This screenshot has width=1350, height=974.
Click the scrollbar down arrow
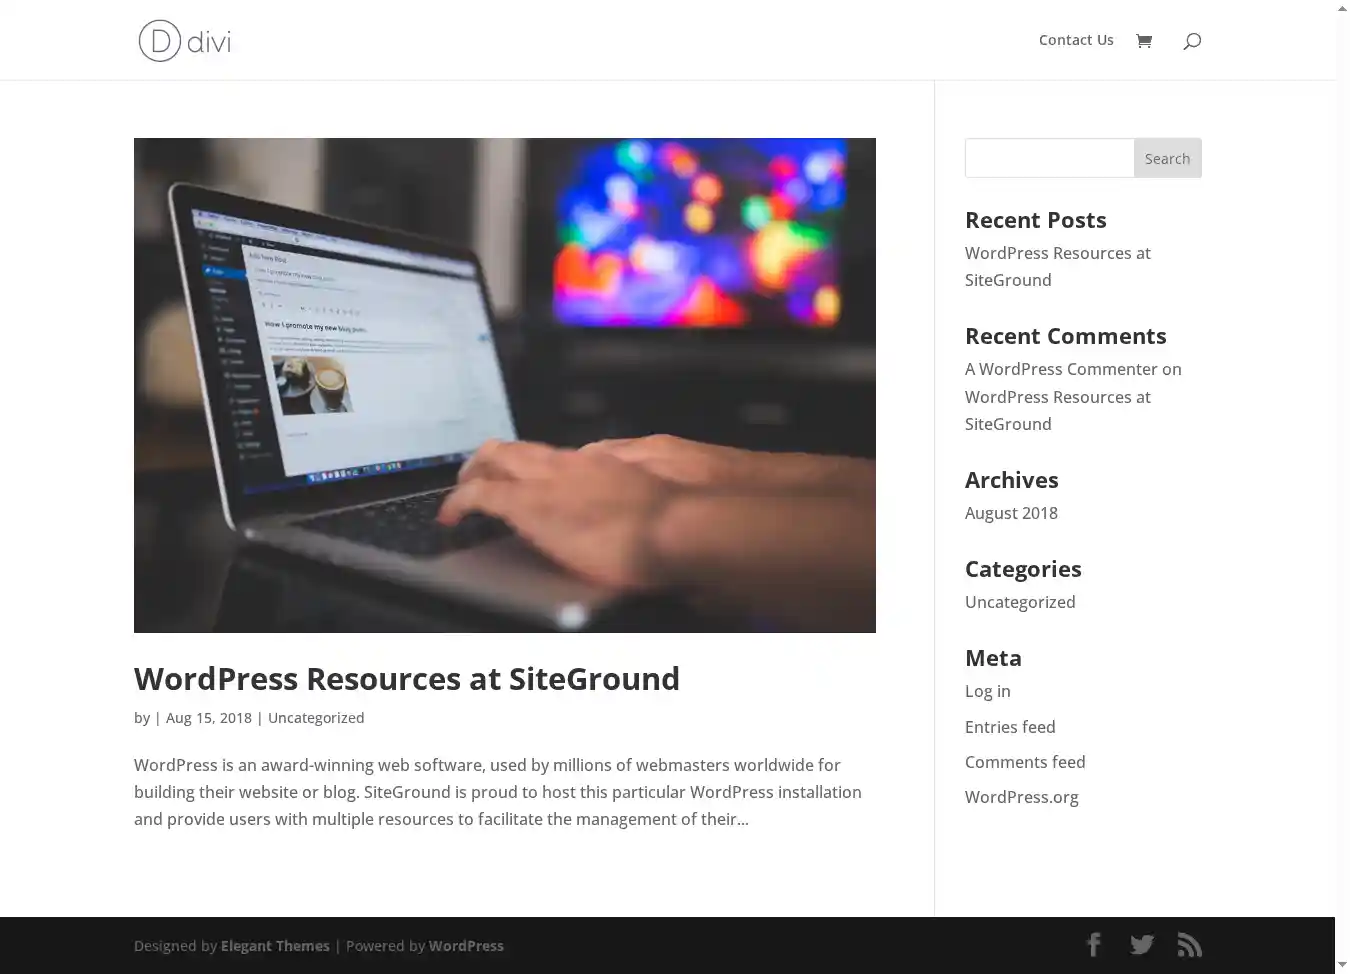click(1342, 965)
